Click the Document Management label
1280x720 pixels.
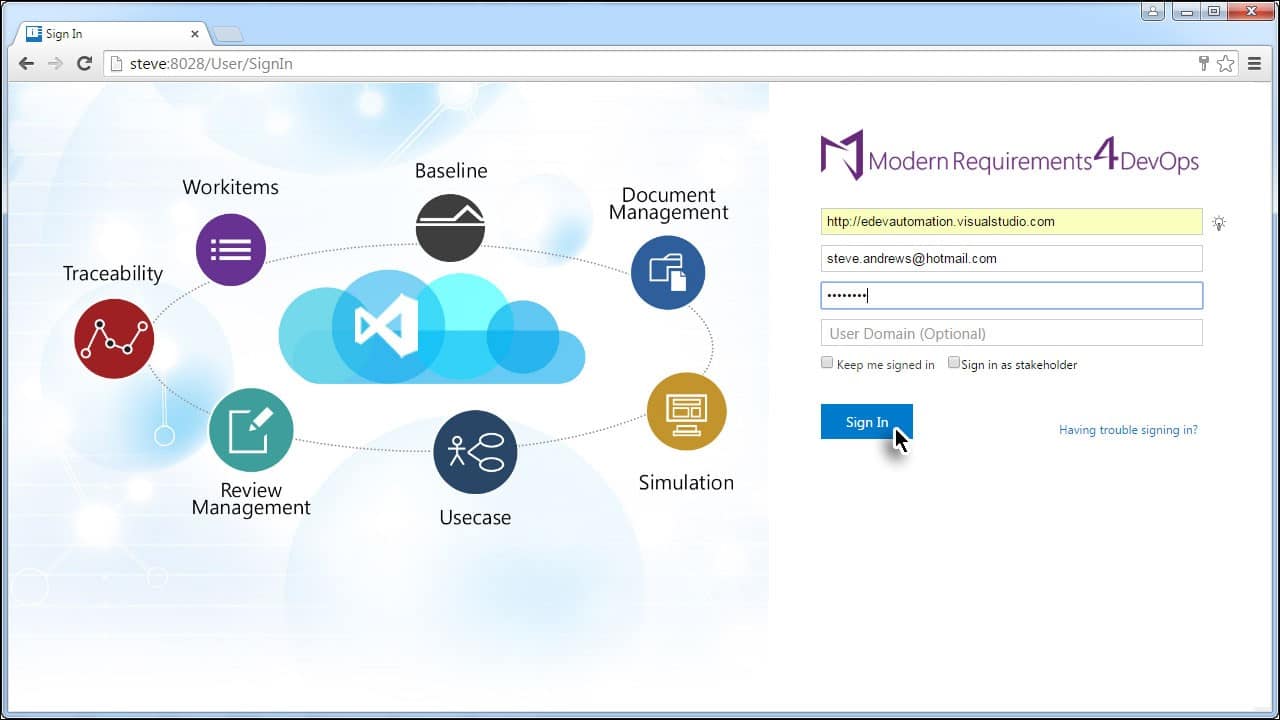click(669, 203)
